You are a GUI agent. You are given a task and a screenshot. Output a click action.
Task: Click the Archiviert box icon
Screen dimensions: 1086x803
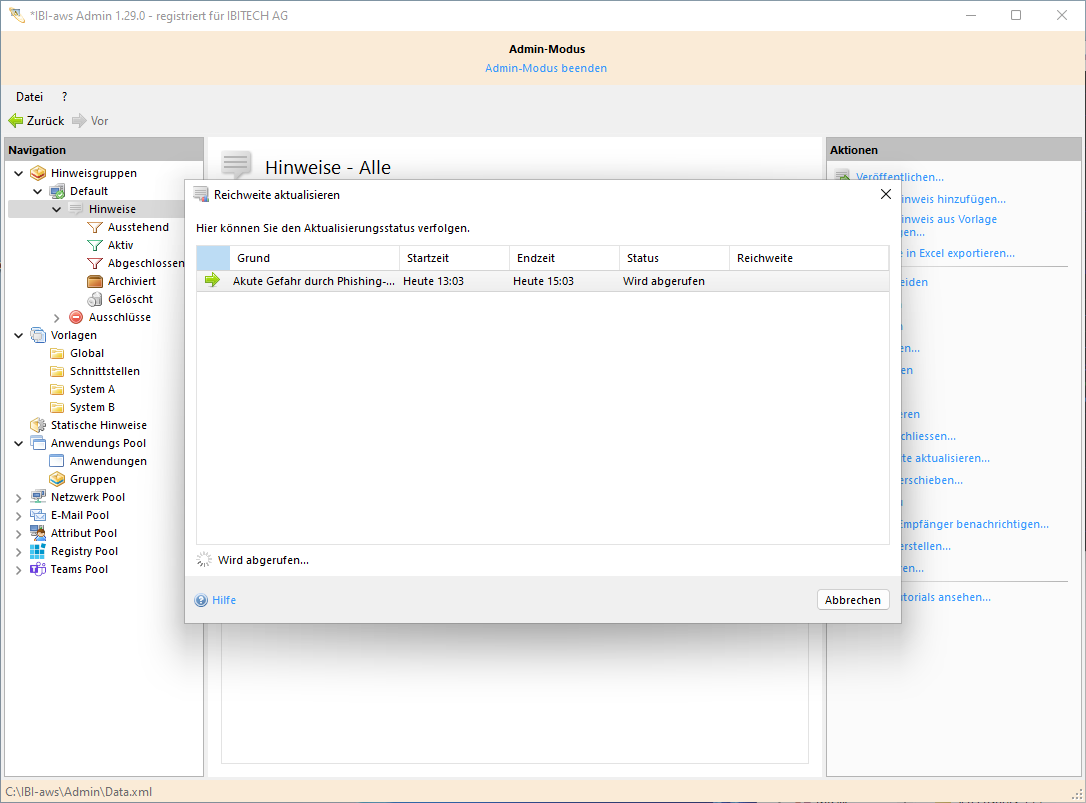point(95,281)
